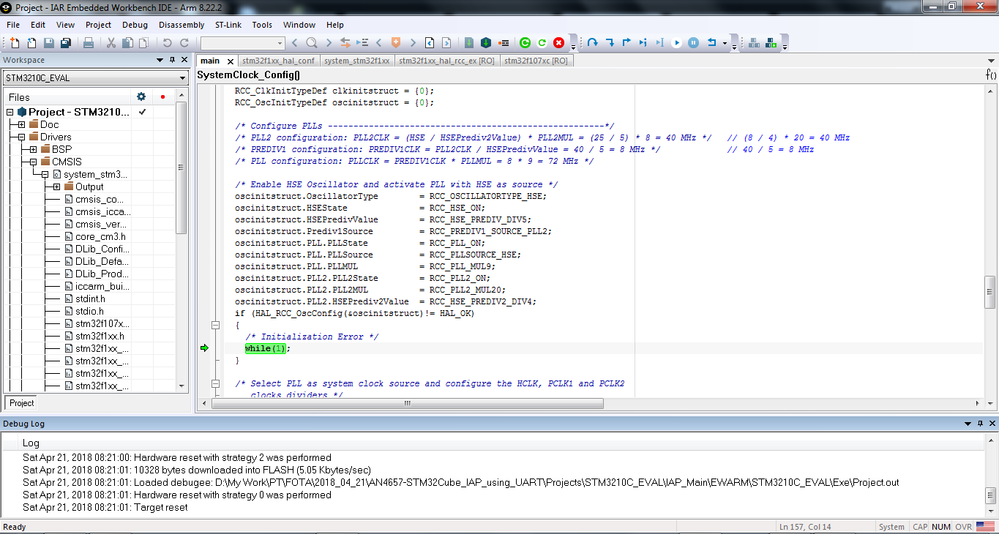The height and width of the screenshot is (534, 999).
Task: Open the File menu
Action: click(x=13, y=25)
